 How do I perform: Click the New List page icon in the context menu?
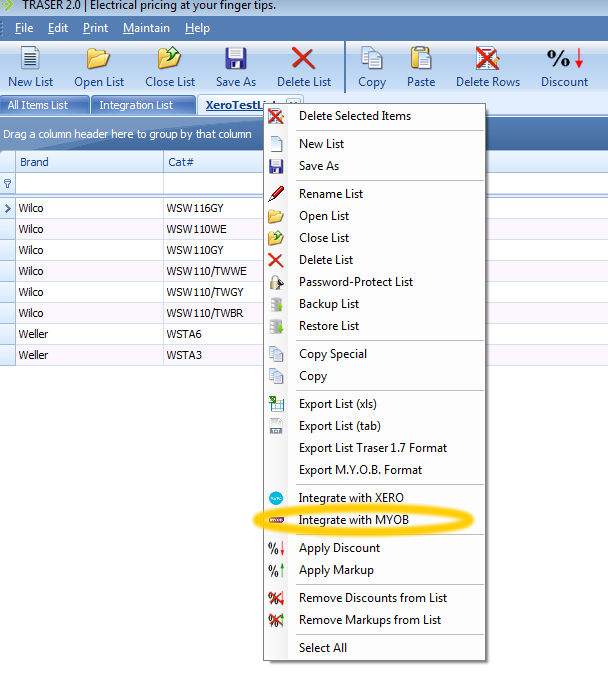276,144
